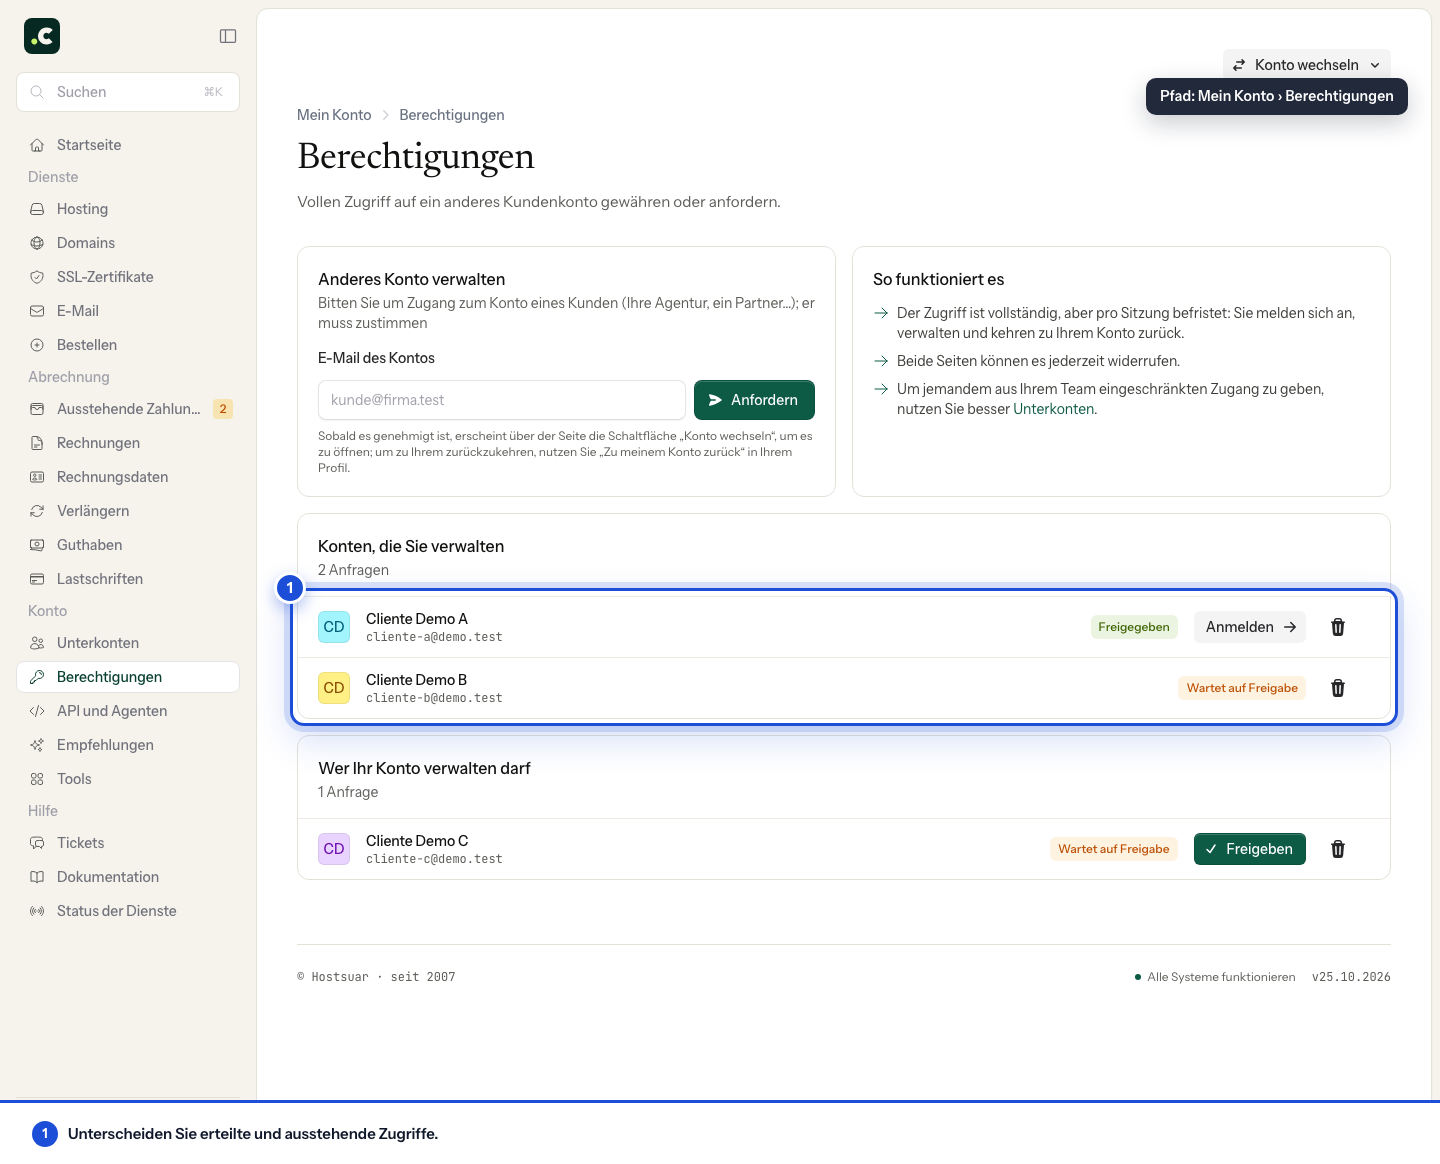Click Mein Konto in the breadcrumb
The height and width of the screenshot is (1164, 1440).
pos(334,115)
